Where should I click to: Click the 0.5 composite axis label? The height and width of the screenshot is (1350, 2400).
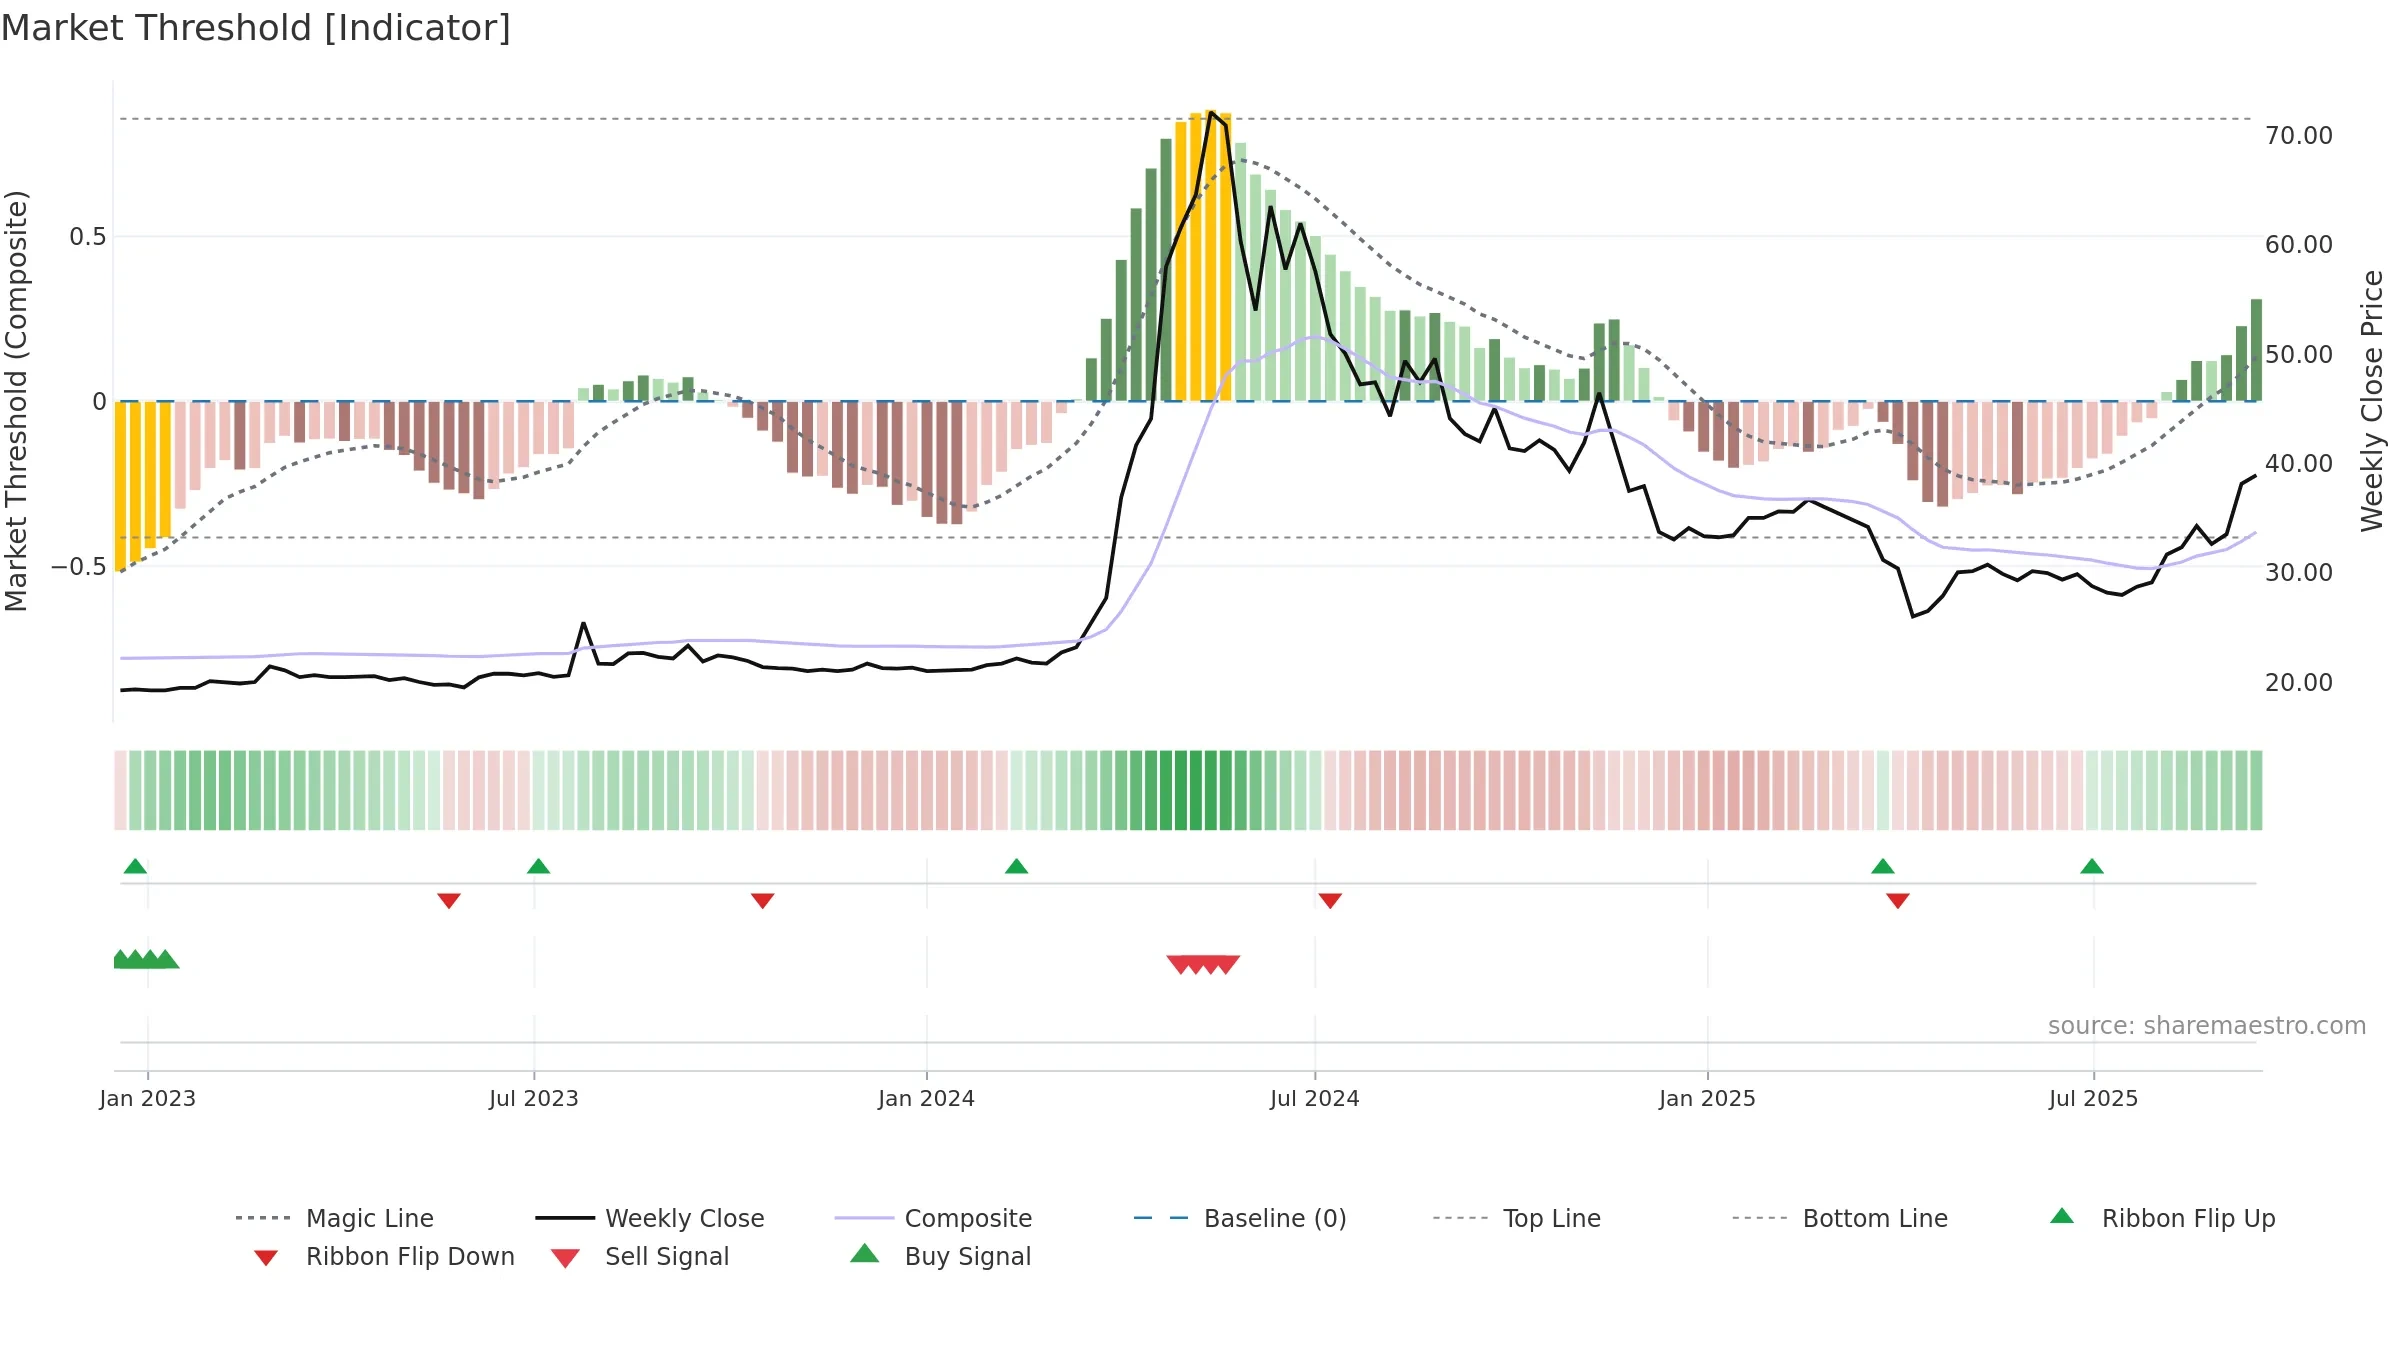[x=88, y=236]
